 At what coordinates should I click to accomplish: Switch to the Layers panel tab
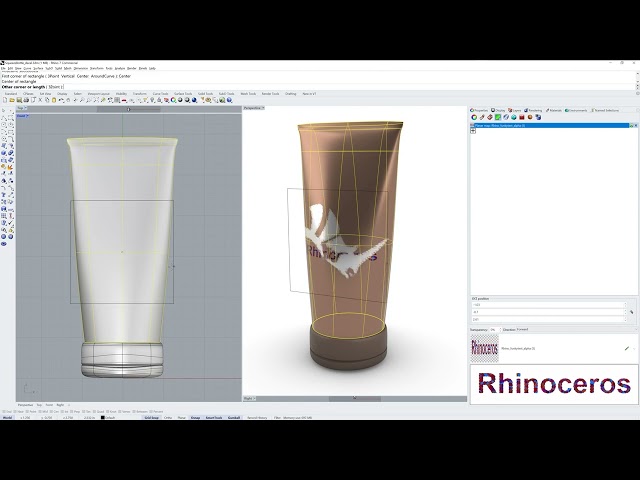click(x=514, y=110)
